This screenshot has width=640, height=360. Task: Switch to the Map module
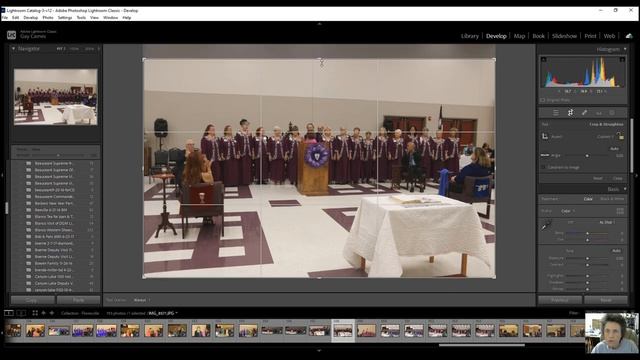coord(519,36)
